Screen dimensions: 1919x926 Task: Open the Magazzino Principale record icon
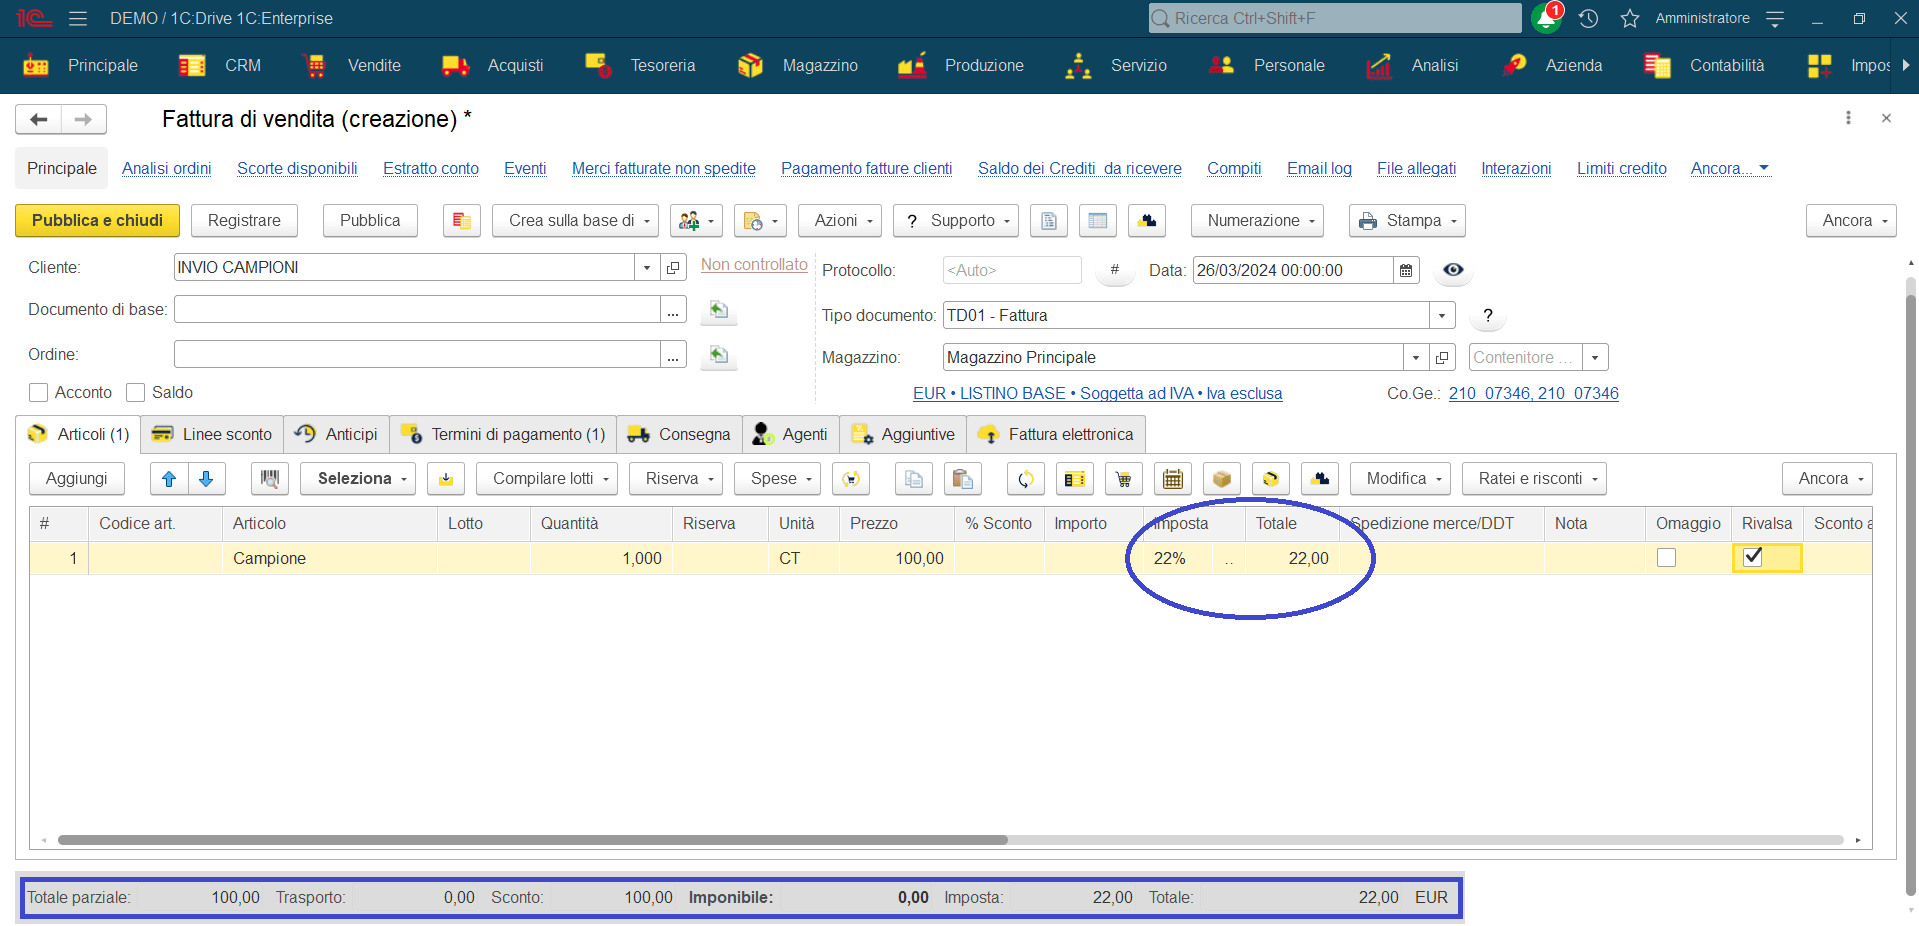(1442, 357)
